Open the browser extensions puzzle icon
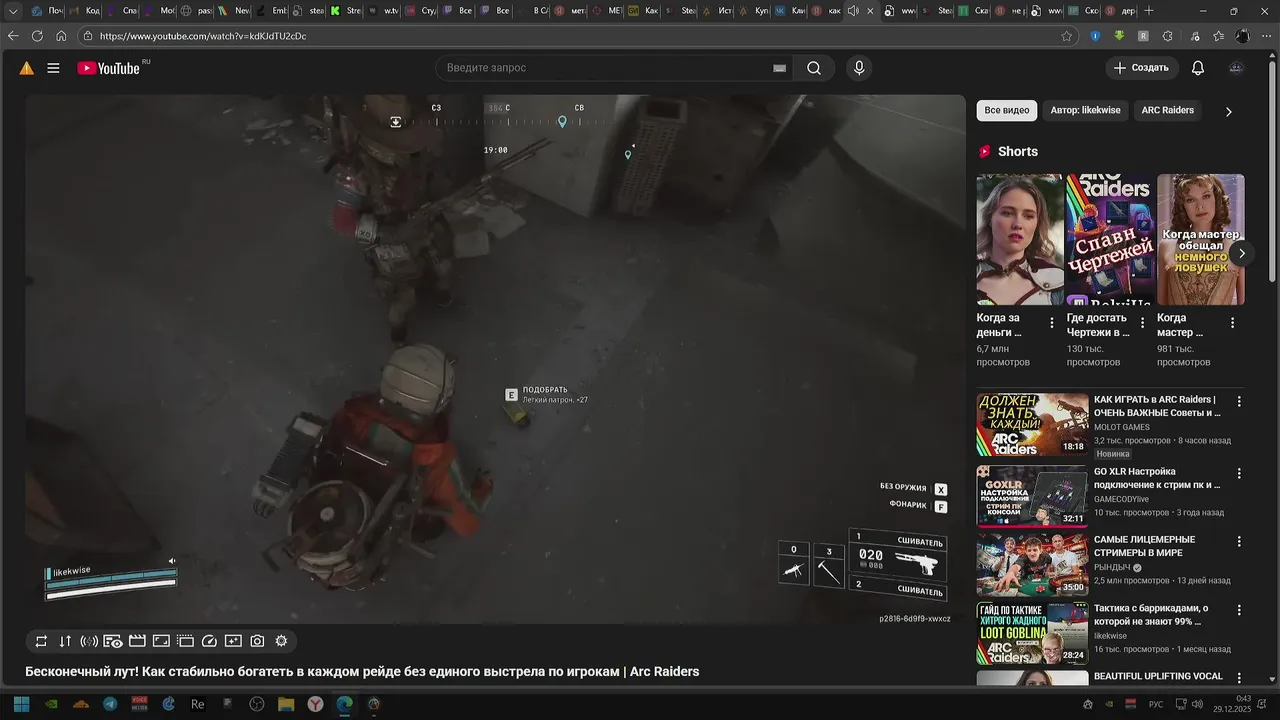 1167,36
